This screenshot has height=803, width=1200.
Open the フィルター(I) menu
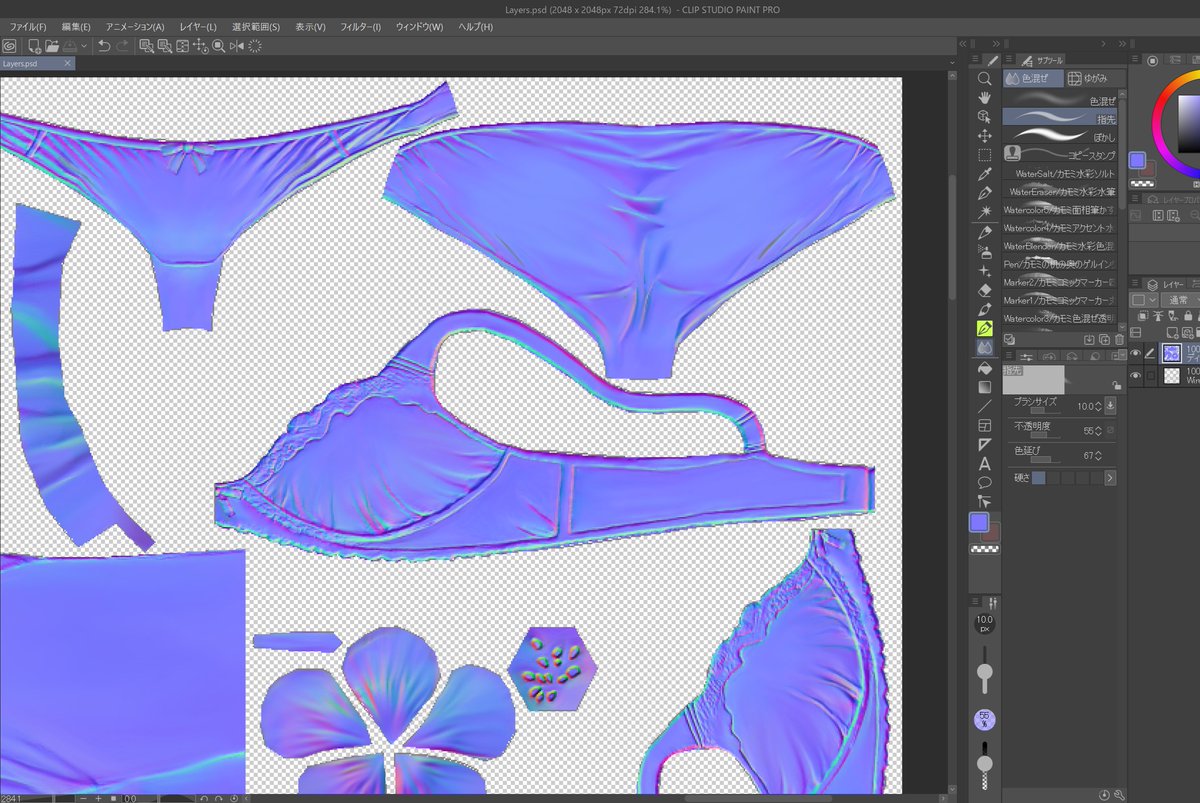pos(360,26)
